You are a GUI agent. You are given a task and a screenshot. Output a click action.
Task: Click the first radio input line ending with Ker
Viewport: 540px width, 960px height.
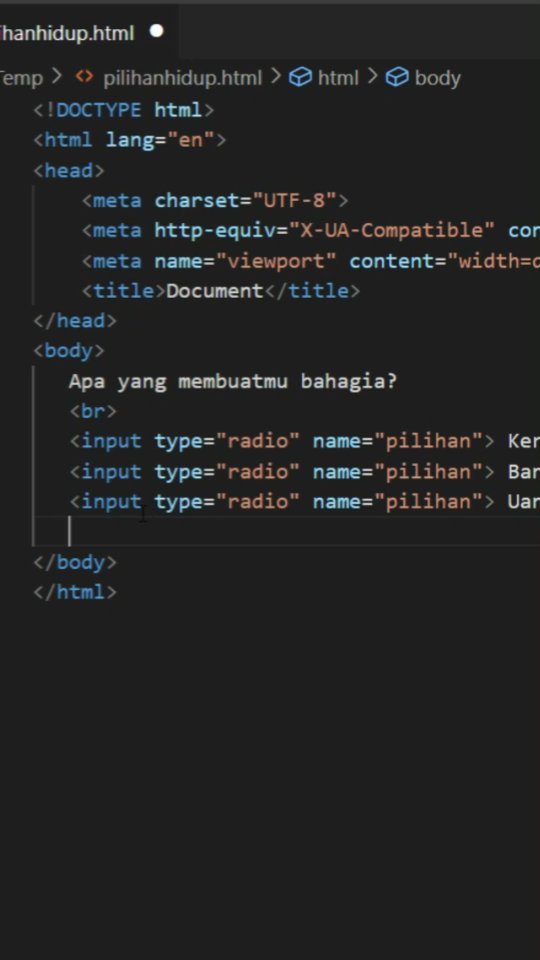pos(304,441)
